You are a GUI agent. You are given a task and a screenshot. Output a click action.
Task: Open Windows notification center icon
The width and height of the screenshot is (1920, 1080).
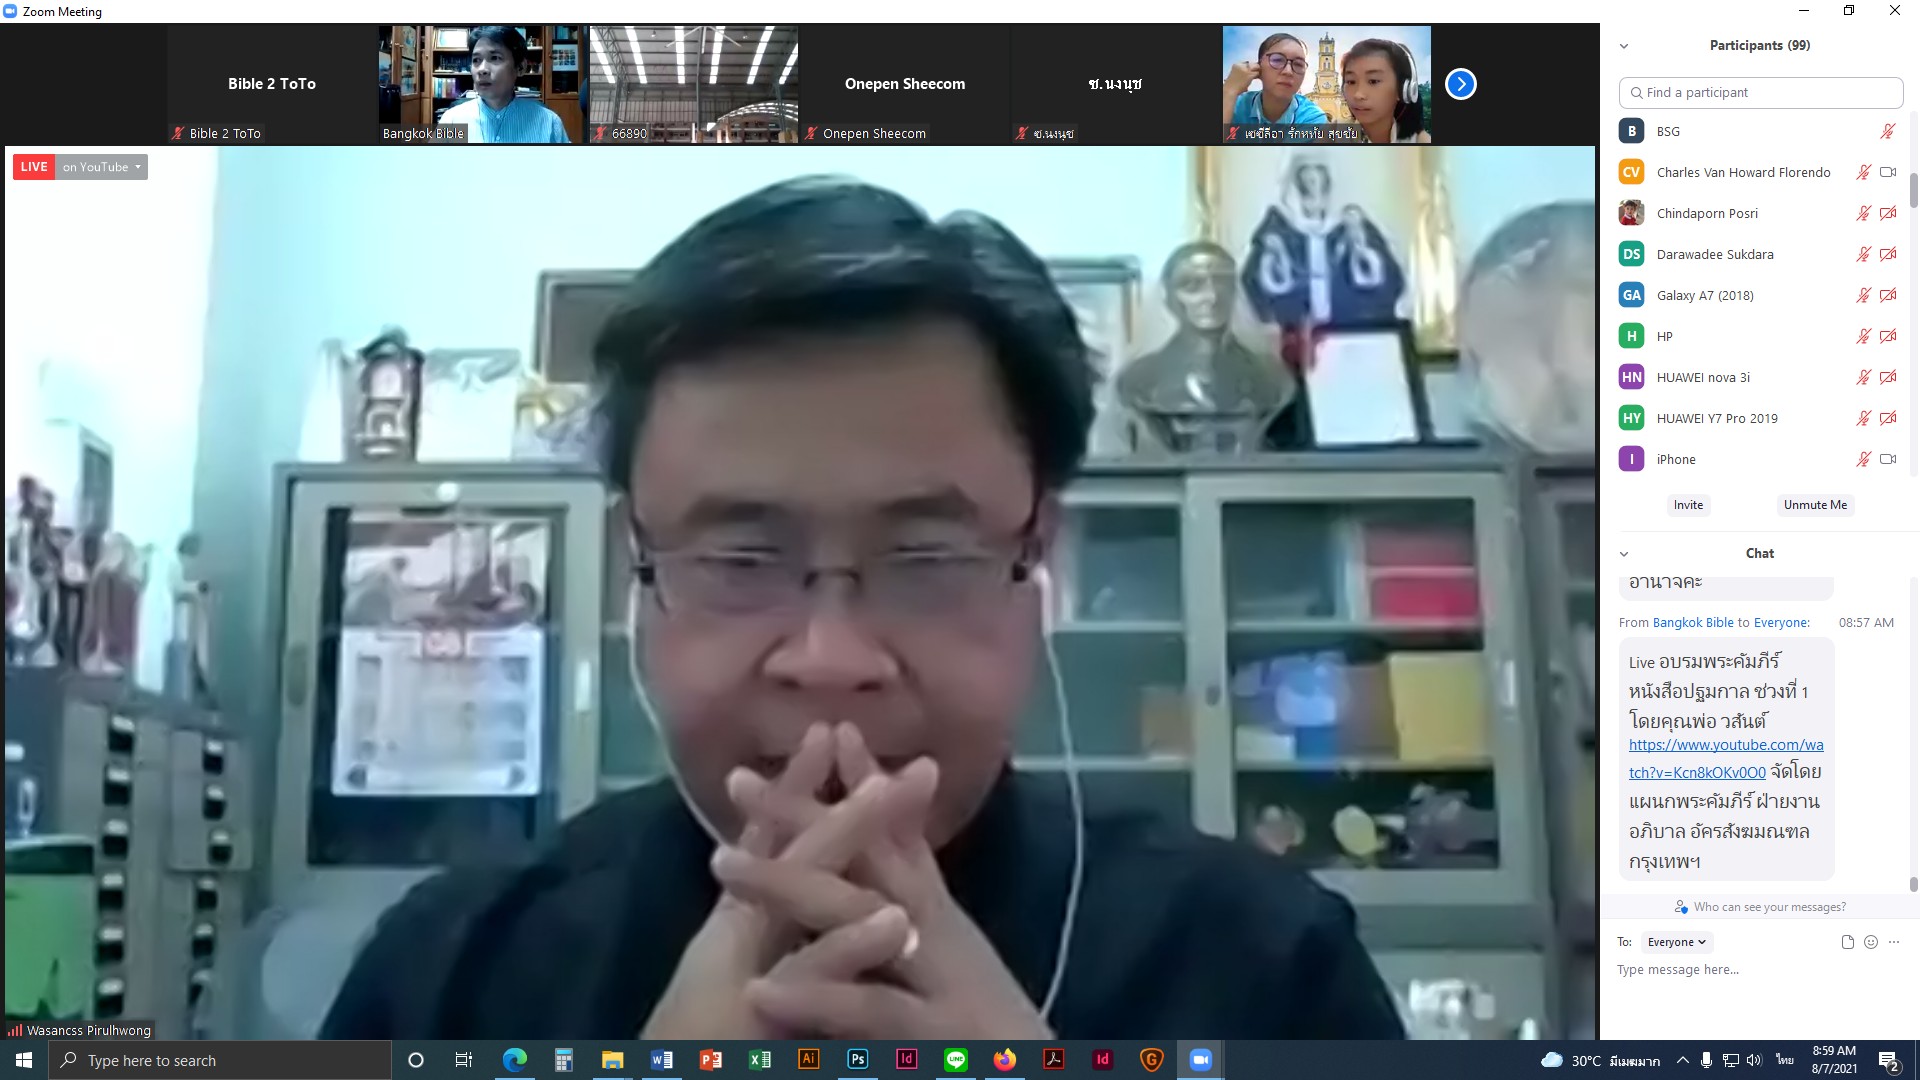(x=1889, y=1061)
